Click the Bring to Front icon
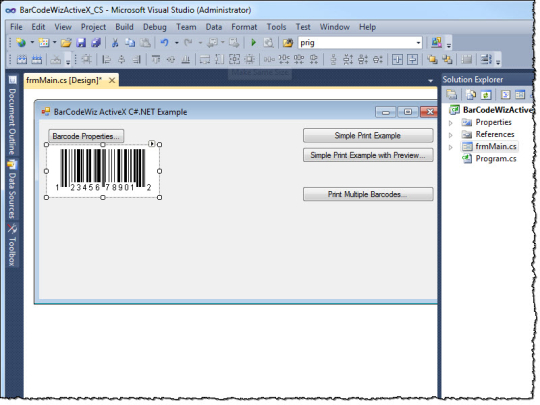540x405 pixels. 432,60
